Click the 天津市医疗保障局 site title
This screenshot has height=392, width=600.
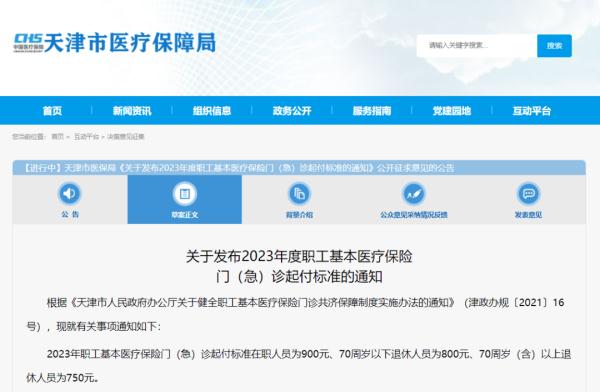click(x=130, y=42)
